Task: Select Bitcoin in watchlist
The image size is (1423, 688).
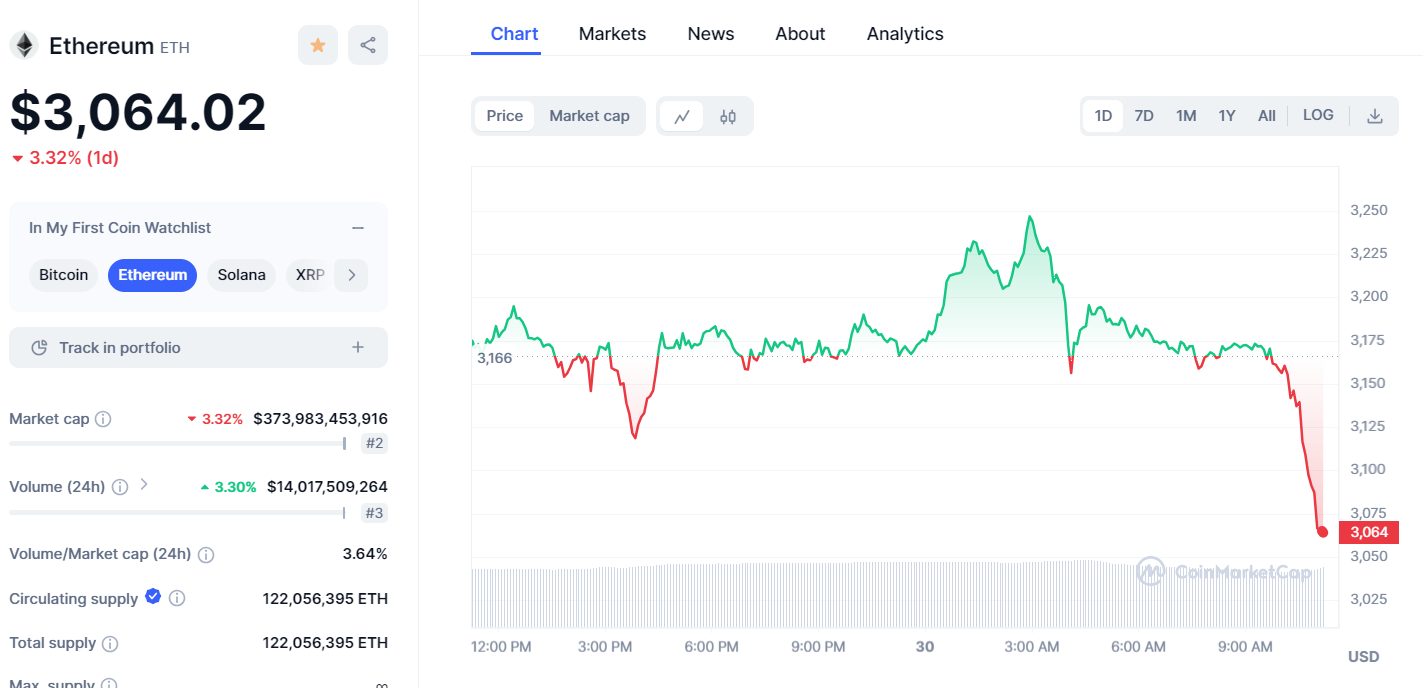Action: (64, 275)
